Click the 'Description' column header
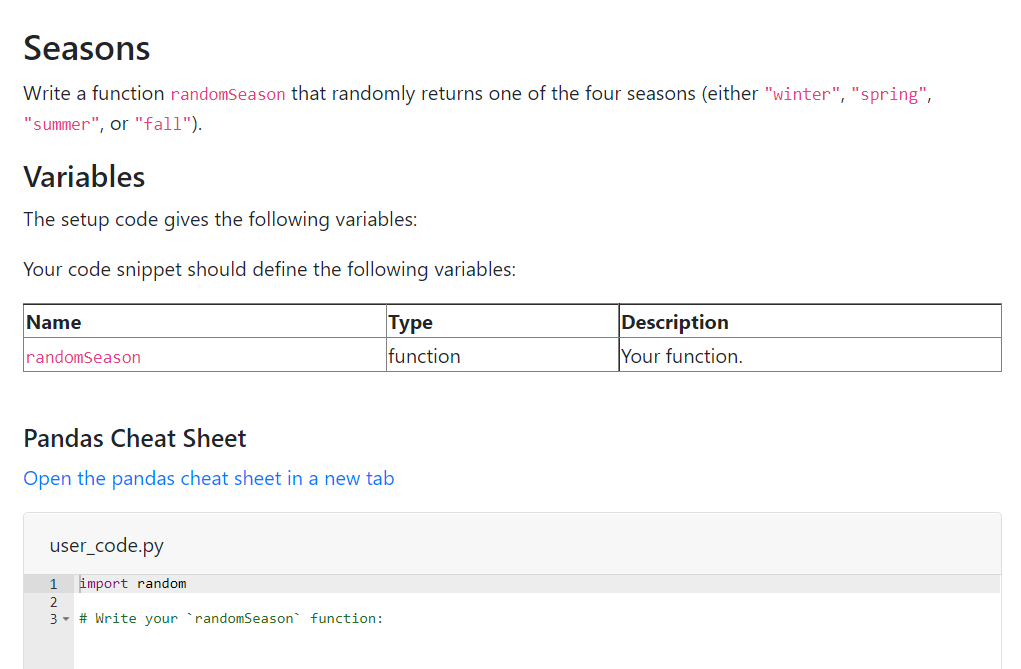The image size is (1021, 669). point(810,322)
